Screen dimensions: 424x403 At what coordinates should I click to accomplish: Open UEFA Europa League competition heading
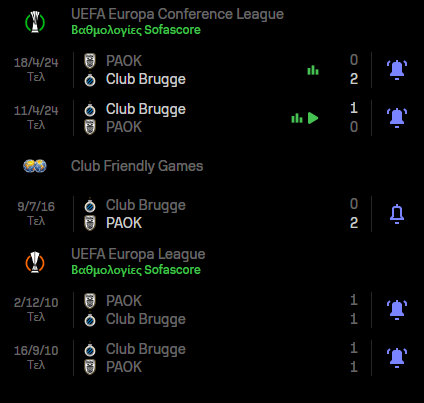click(138, 254)
